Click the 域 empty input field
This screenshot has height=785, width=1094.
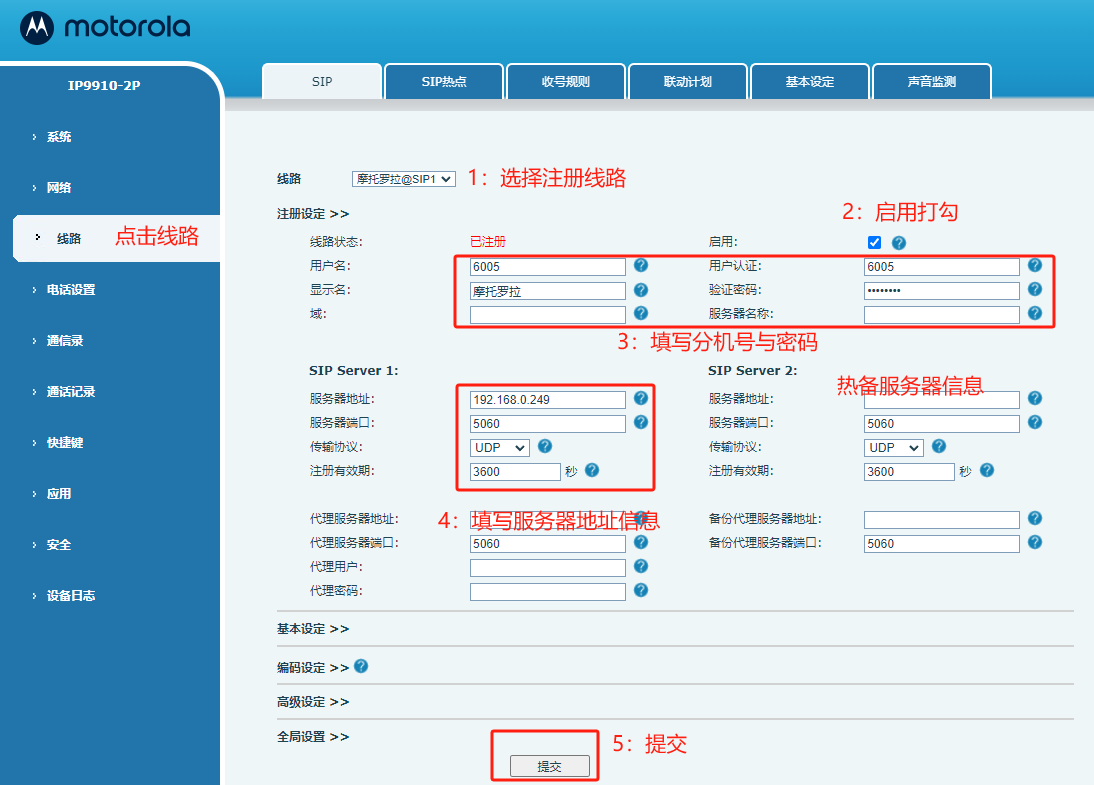coord(548,315)
